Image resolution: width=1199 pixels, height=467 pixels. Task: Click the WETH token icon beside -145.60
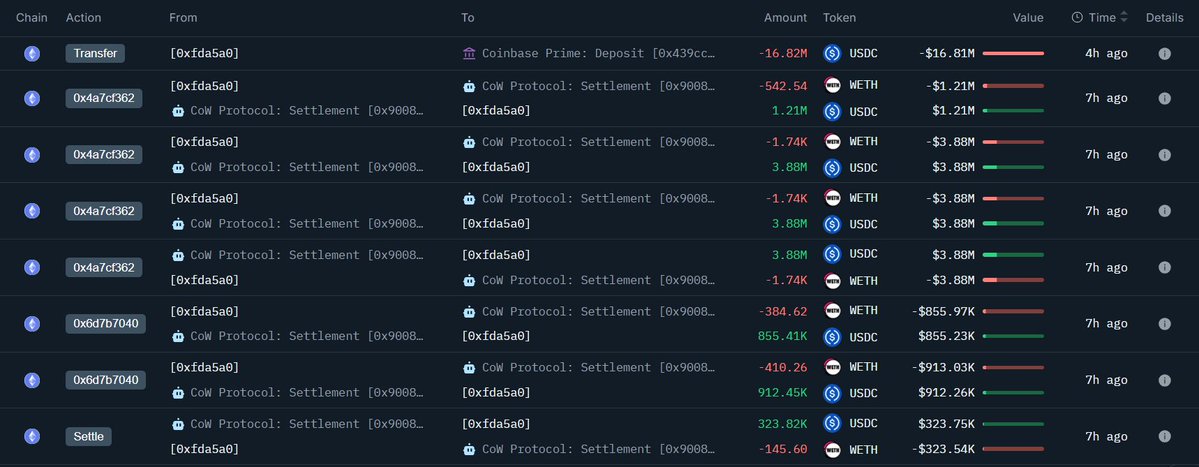832,450
